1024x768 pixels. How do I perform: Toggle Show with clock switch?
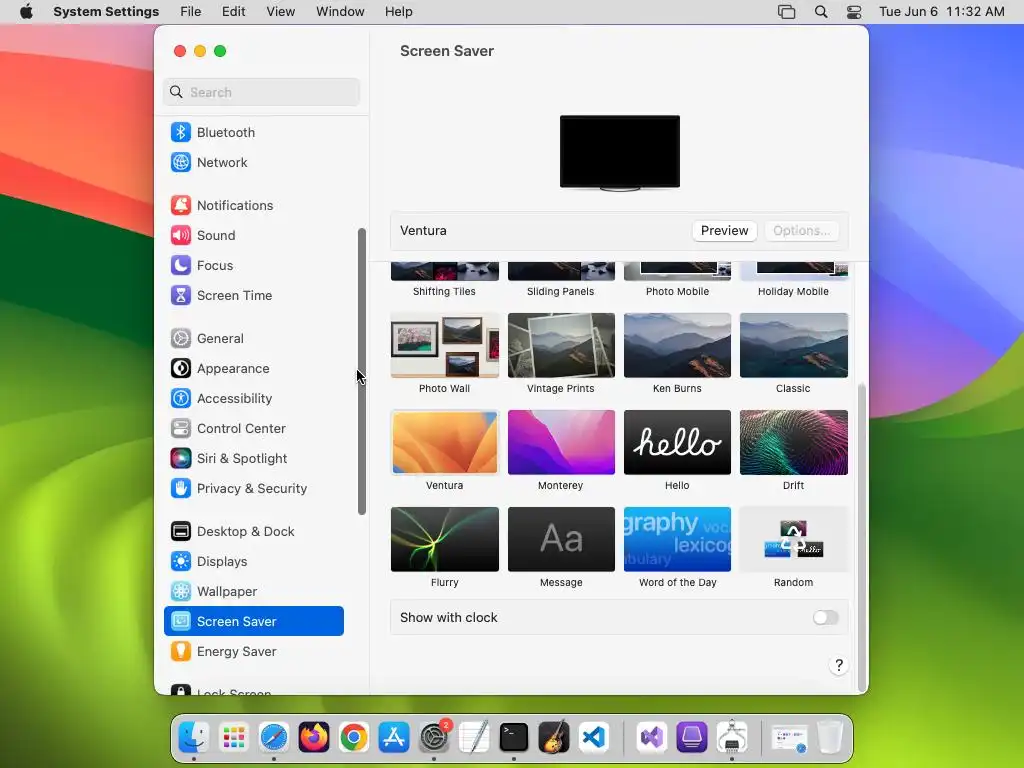pyautogui.click(x=825, y=618)
